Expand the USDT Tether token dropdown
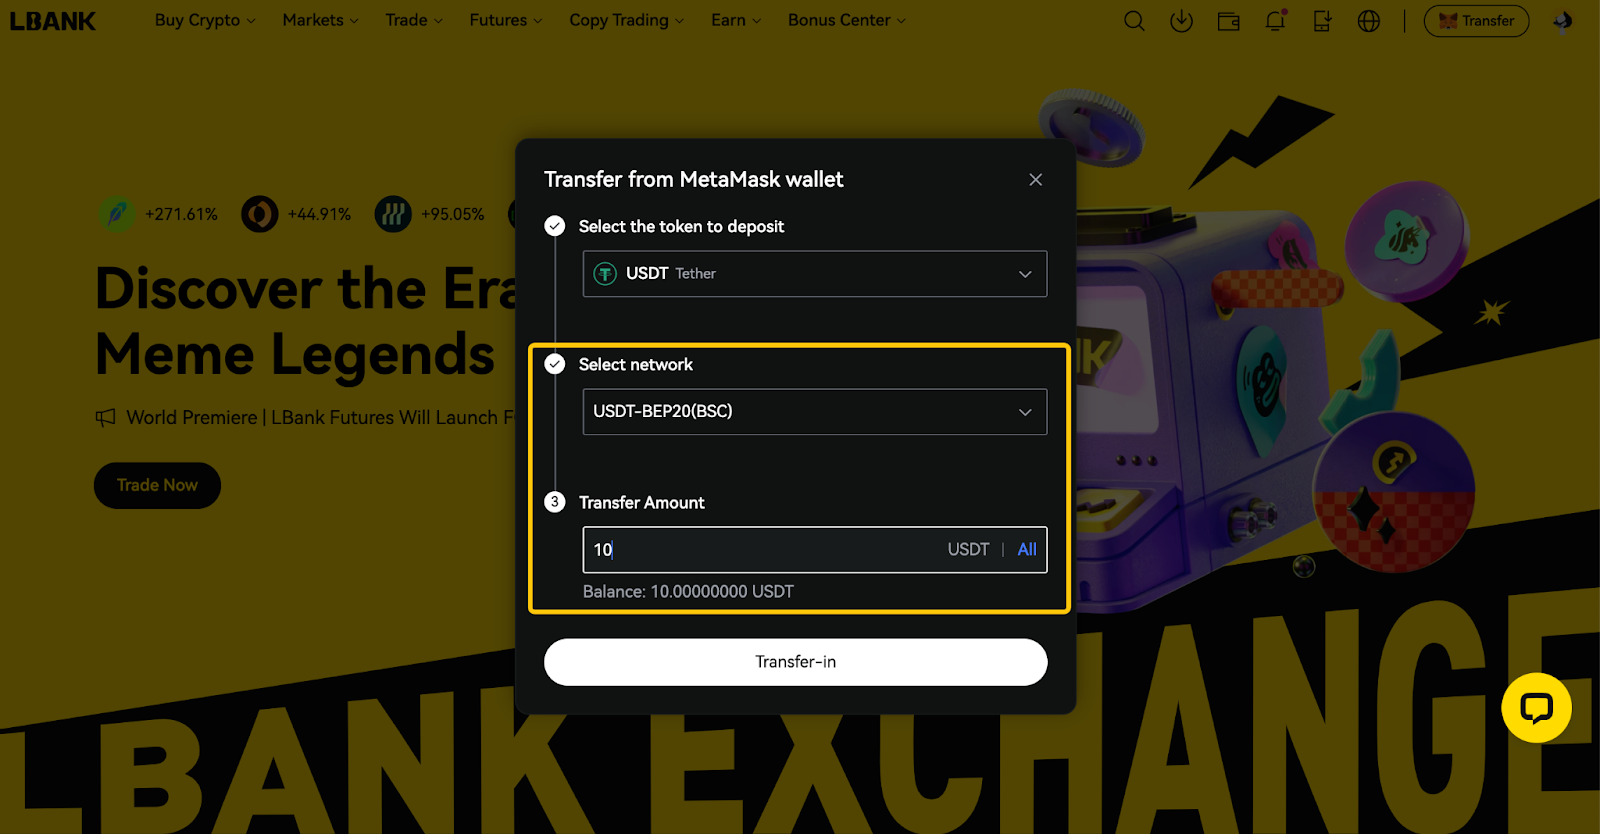Viewport: 1600px width, 834px height. click(815, 274)
